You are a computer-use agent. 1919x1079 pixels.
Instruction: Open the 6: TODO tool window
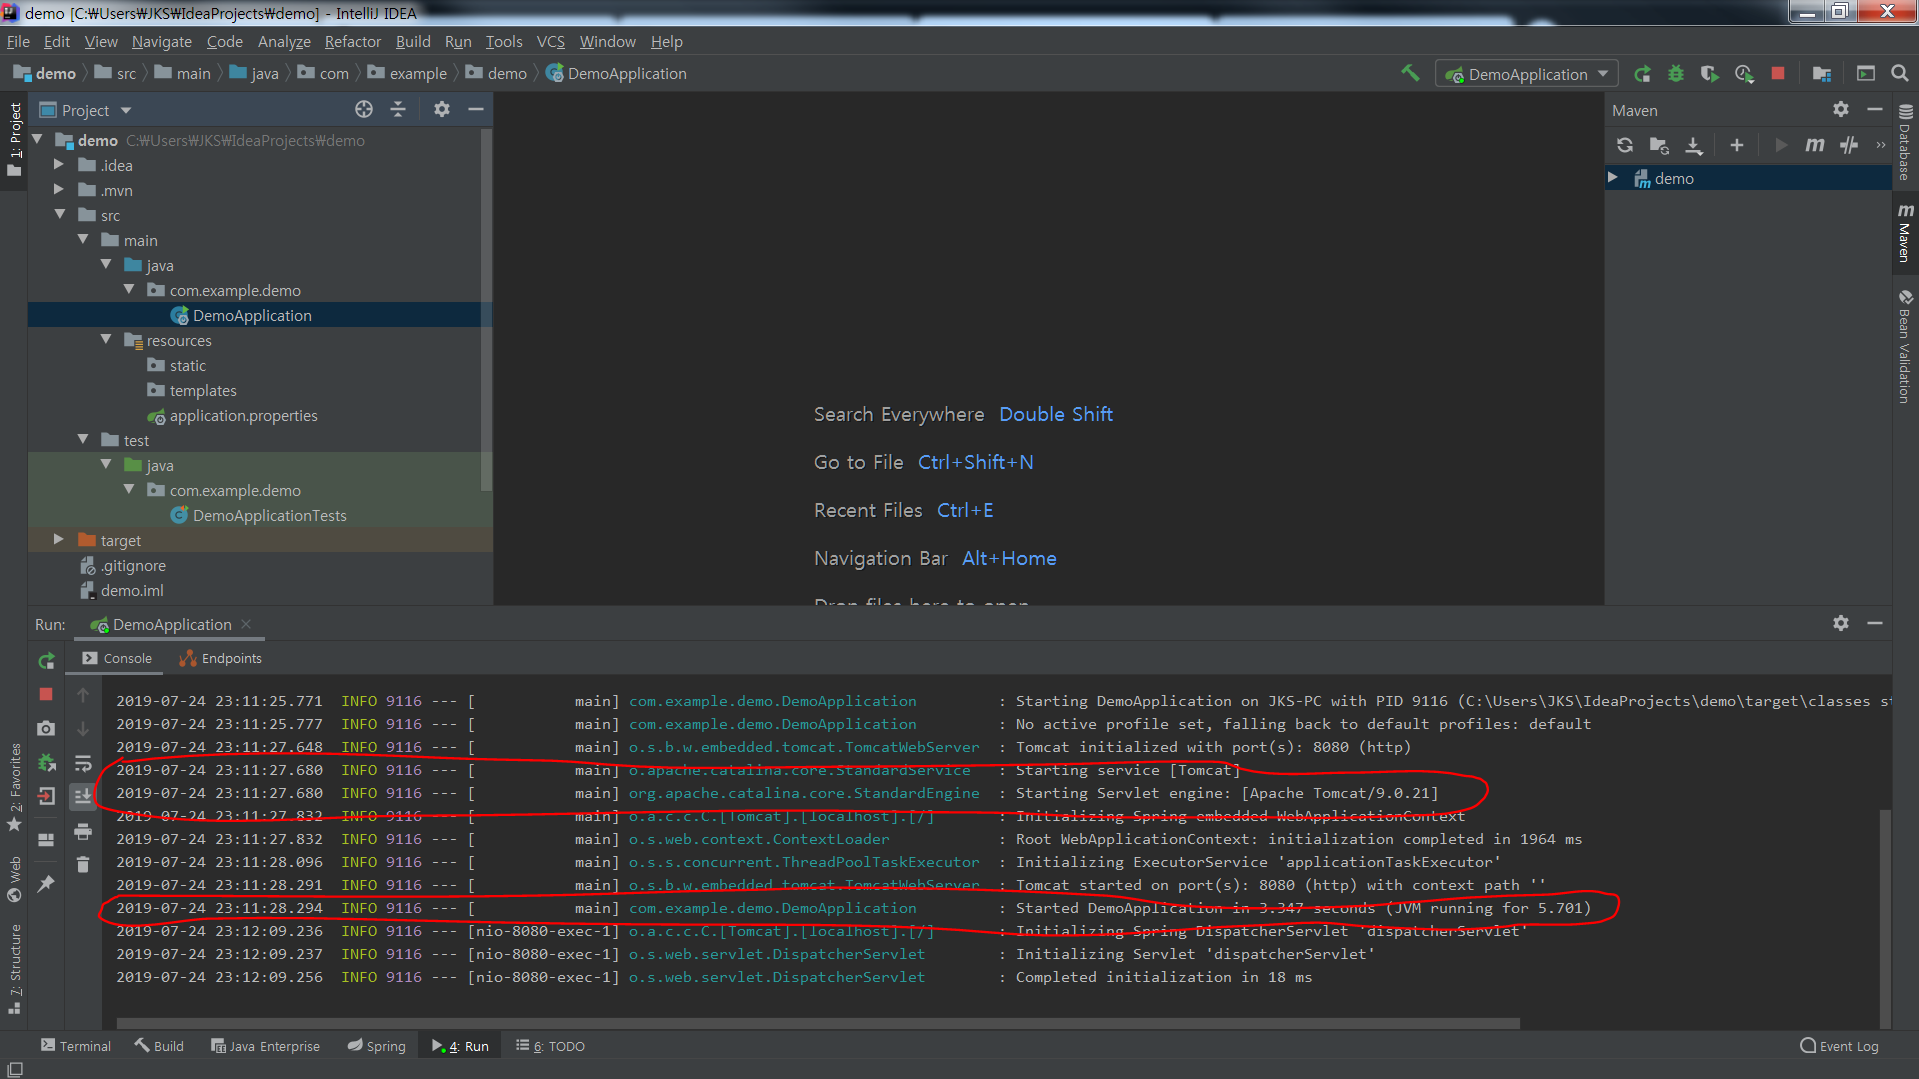coord(550,1046)
